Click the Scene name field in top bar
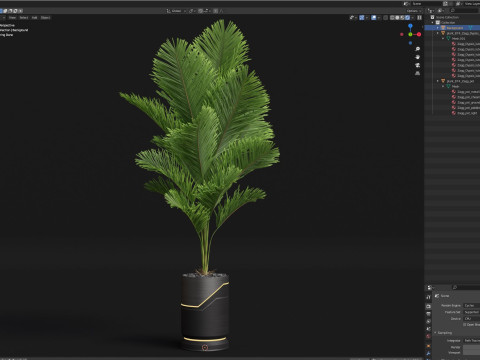This screenshot has width=480, height=360. point(426,4)
